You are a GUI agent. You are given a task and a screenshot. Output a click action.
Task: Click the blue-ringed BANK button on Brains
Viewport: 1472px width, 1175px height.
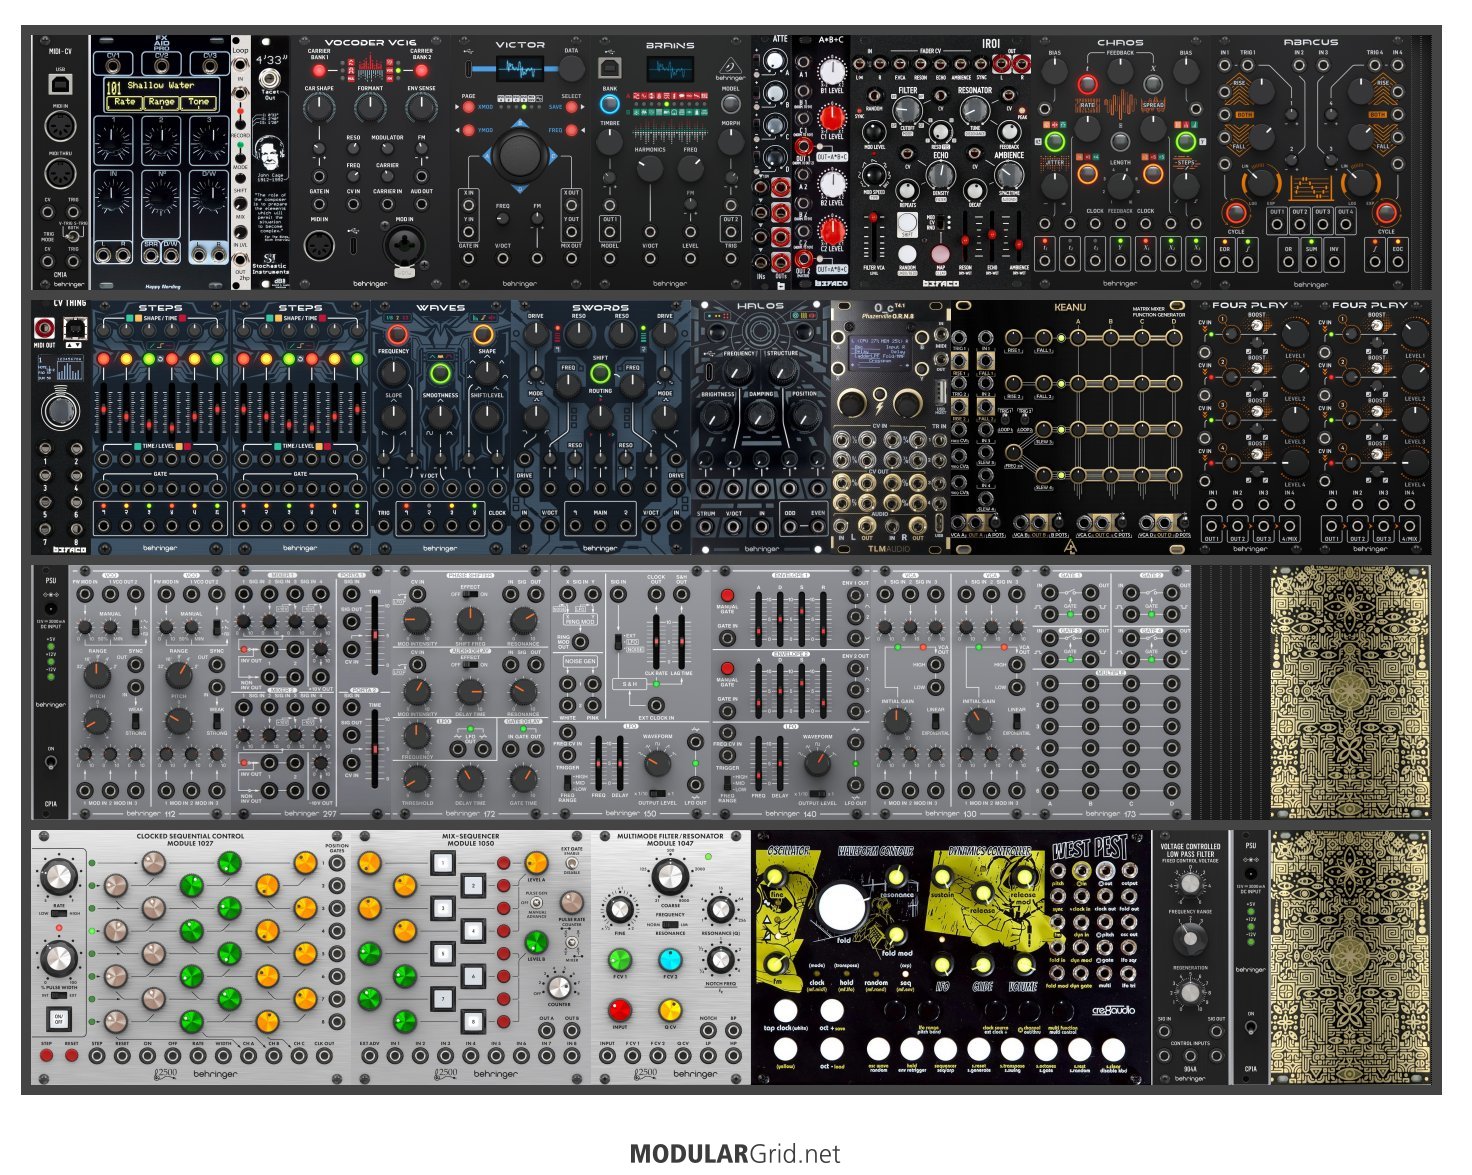tap(609, 103)
